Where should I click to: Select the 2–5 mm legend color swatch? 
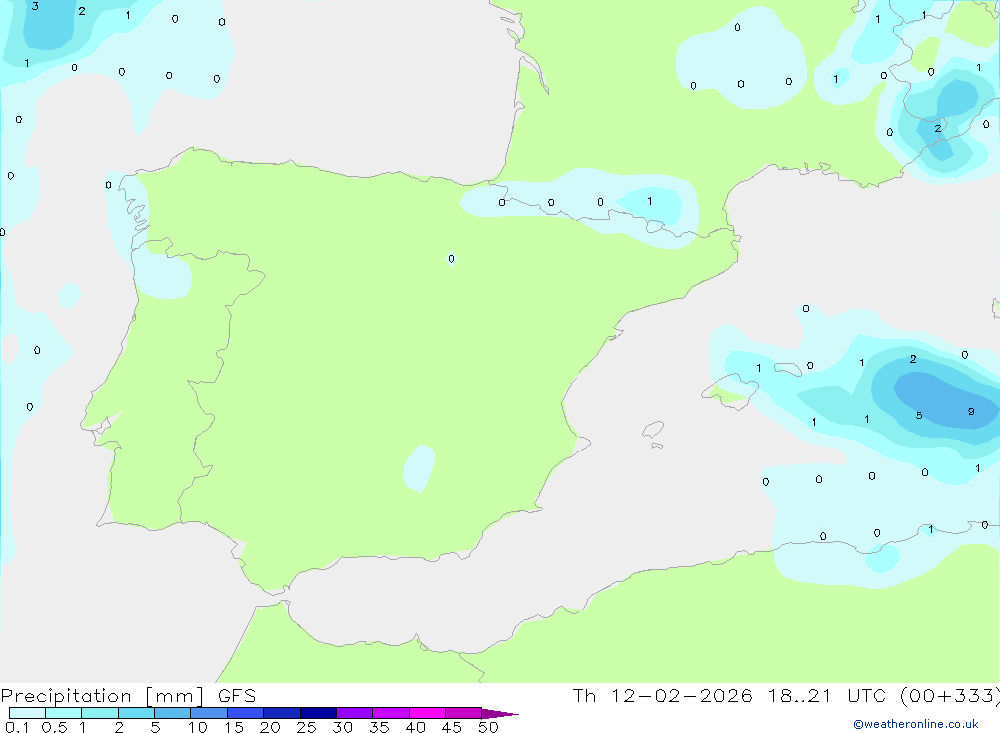(x=136, y=713)
